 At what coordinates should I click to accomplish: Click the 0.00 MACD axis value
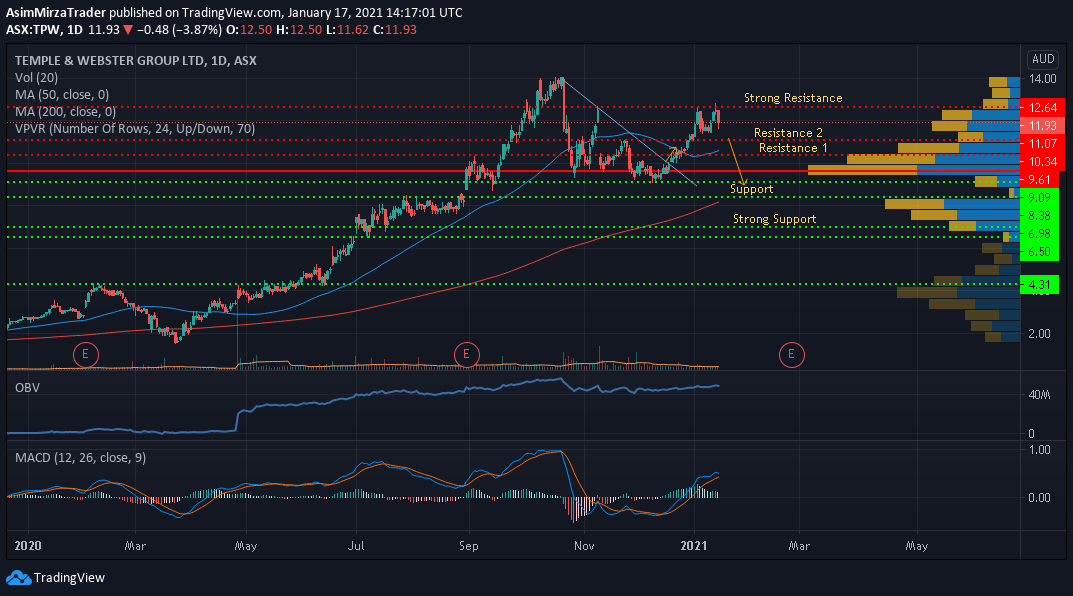coord(1039,498)
